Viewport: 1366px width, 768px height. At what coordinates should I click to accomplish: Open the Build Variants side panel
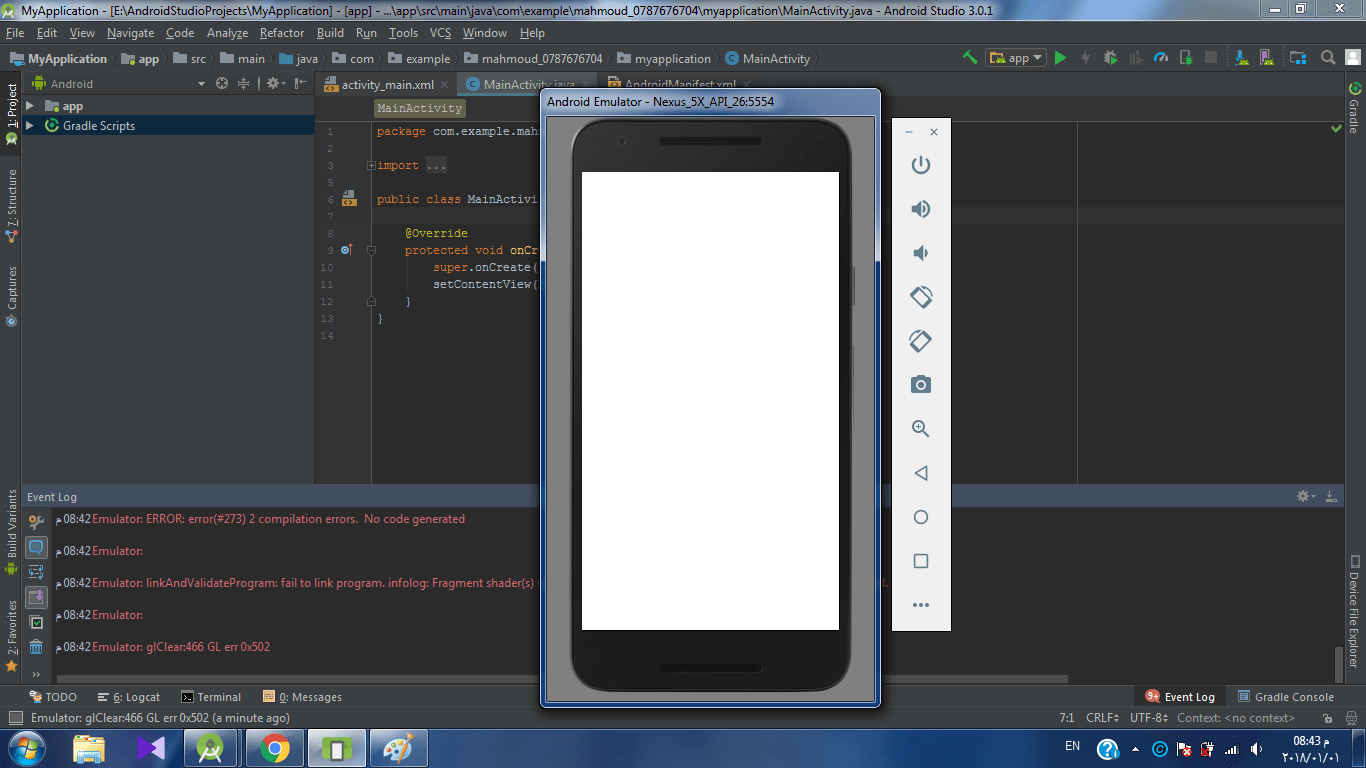click(11, 533)
